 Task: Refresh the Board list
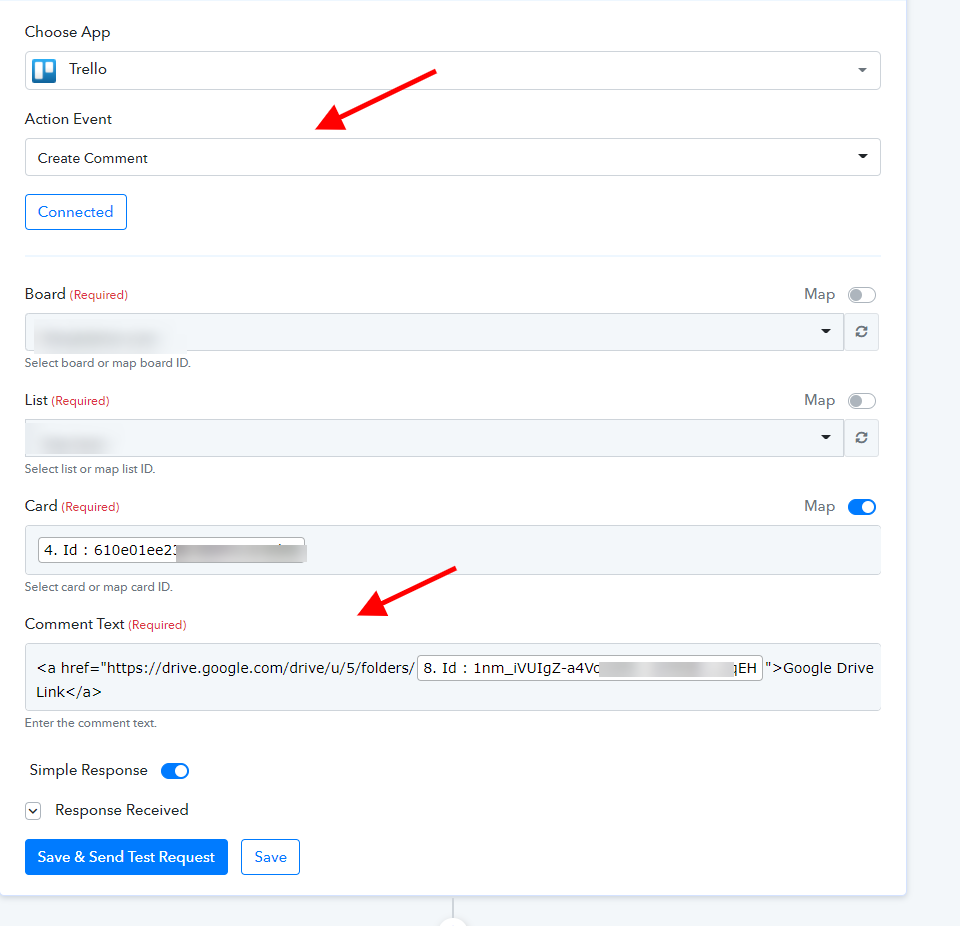[861, 332]
